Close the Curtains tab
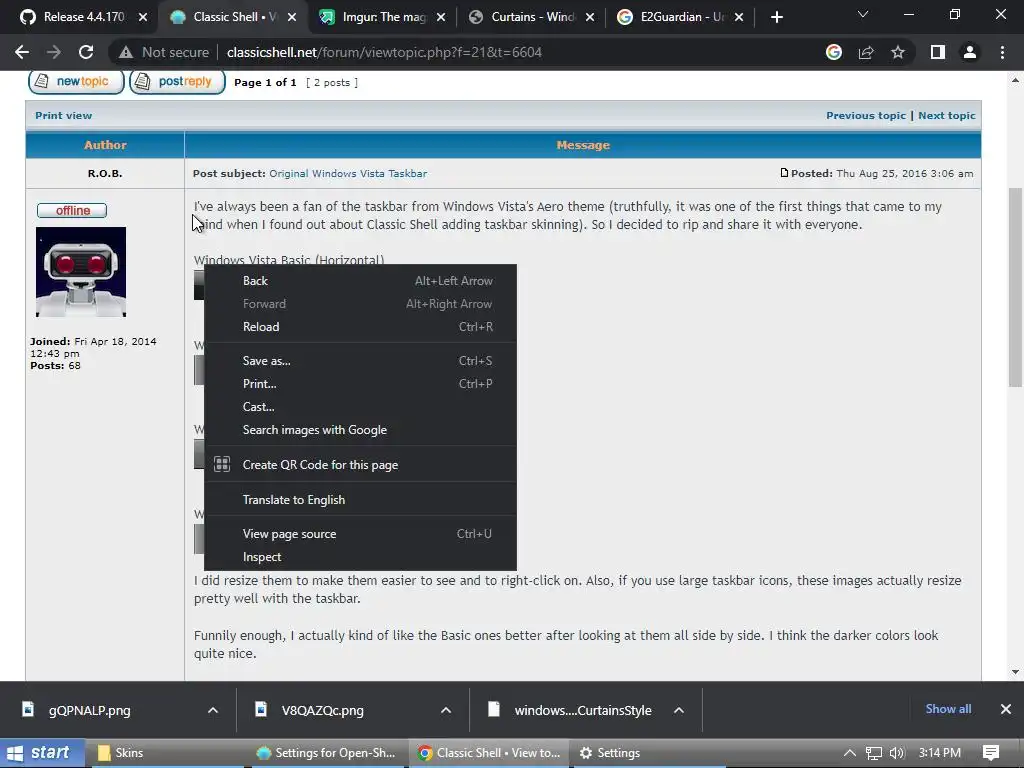1024x768 pixels. [590, 17]
